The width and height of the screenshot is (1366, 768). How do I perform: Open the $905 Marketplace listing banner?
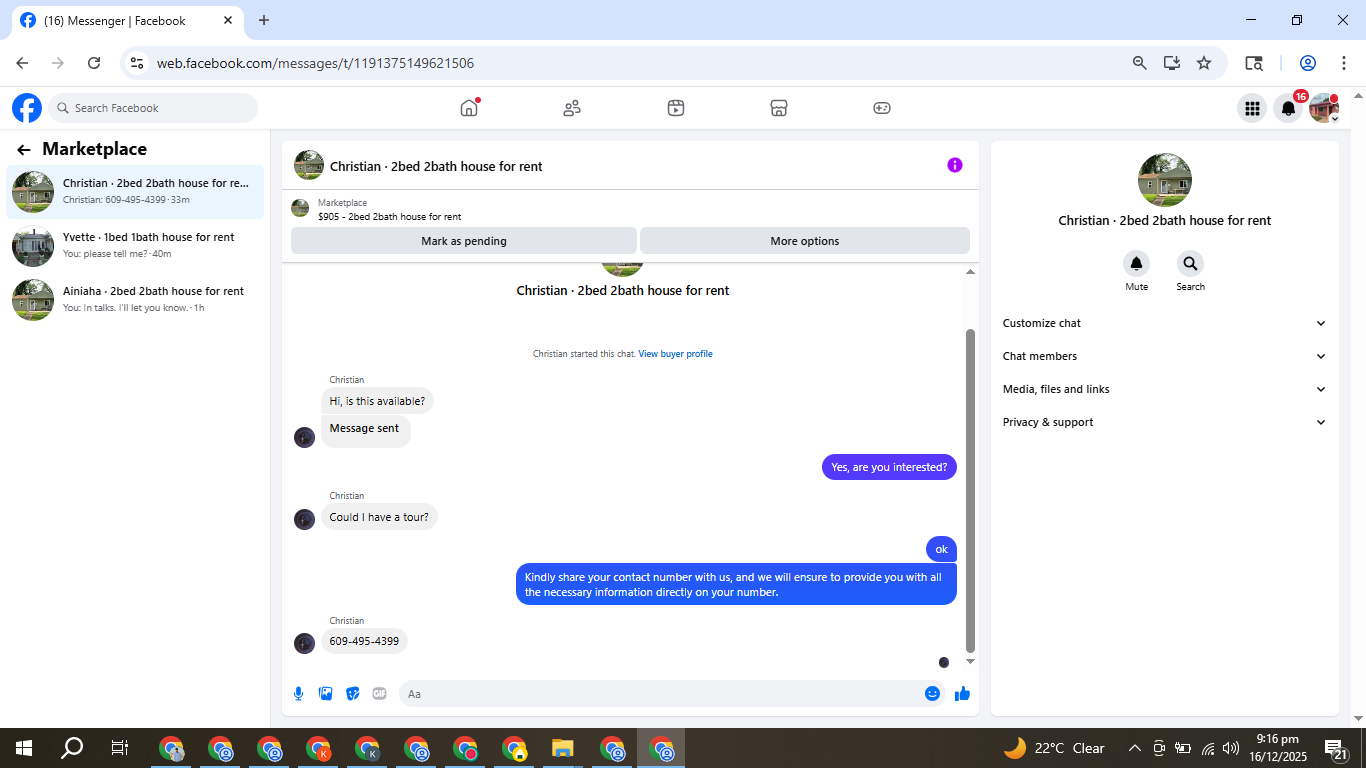[x=630, y=209]
